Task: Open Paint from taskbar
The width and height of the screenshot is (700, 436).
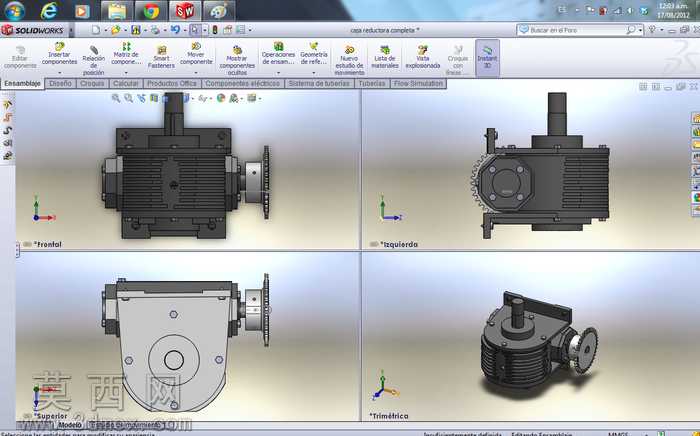Action: [219, 11]
